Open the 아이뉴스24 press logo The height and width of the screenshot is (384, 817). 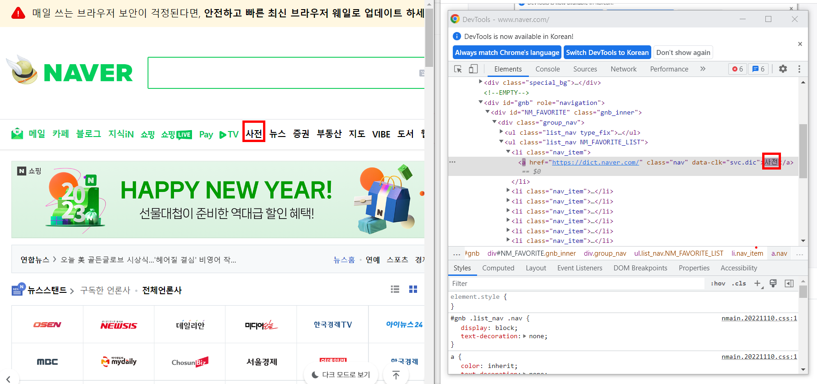click(404, 325)
